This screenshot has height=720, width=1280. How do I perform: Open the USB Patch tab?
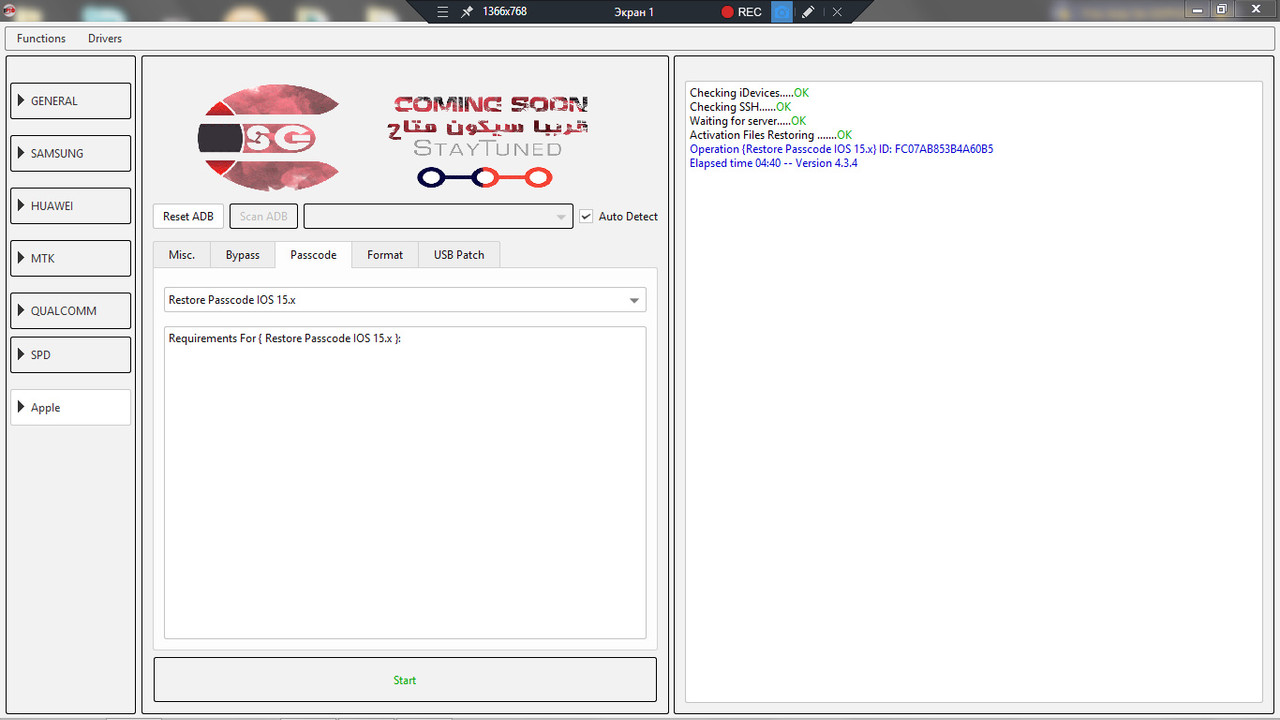459,255
